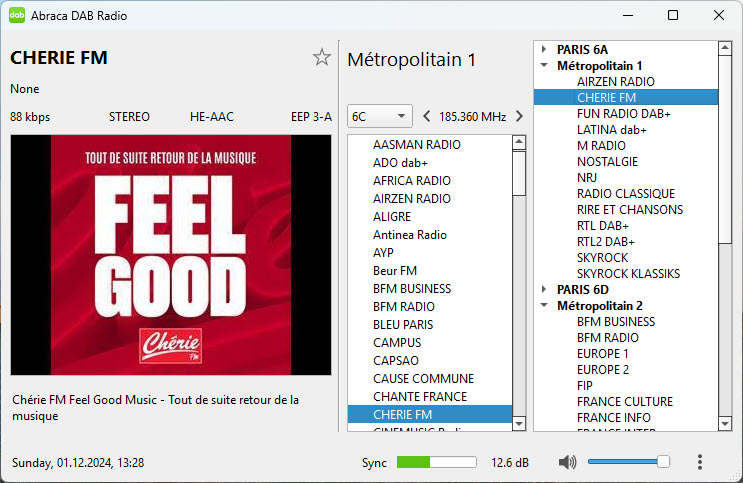Click the 185.360 MHz frequency label
Viewport: 743px width, 483px height.
tap(472, 117)
